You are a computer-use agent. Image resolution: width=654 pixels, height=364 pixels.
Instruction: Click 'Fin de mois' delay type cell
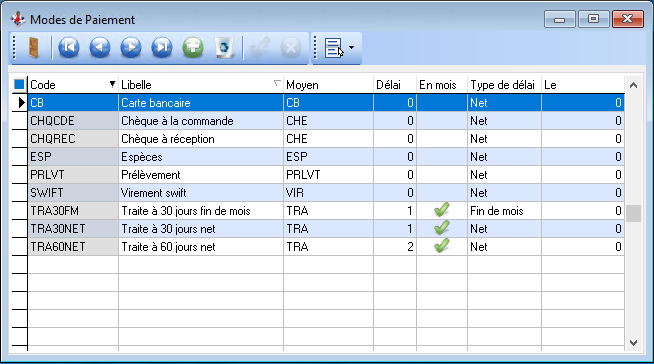coord(504,211)
